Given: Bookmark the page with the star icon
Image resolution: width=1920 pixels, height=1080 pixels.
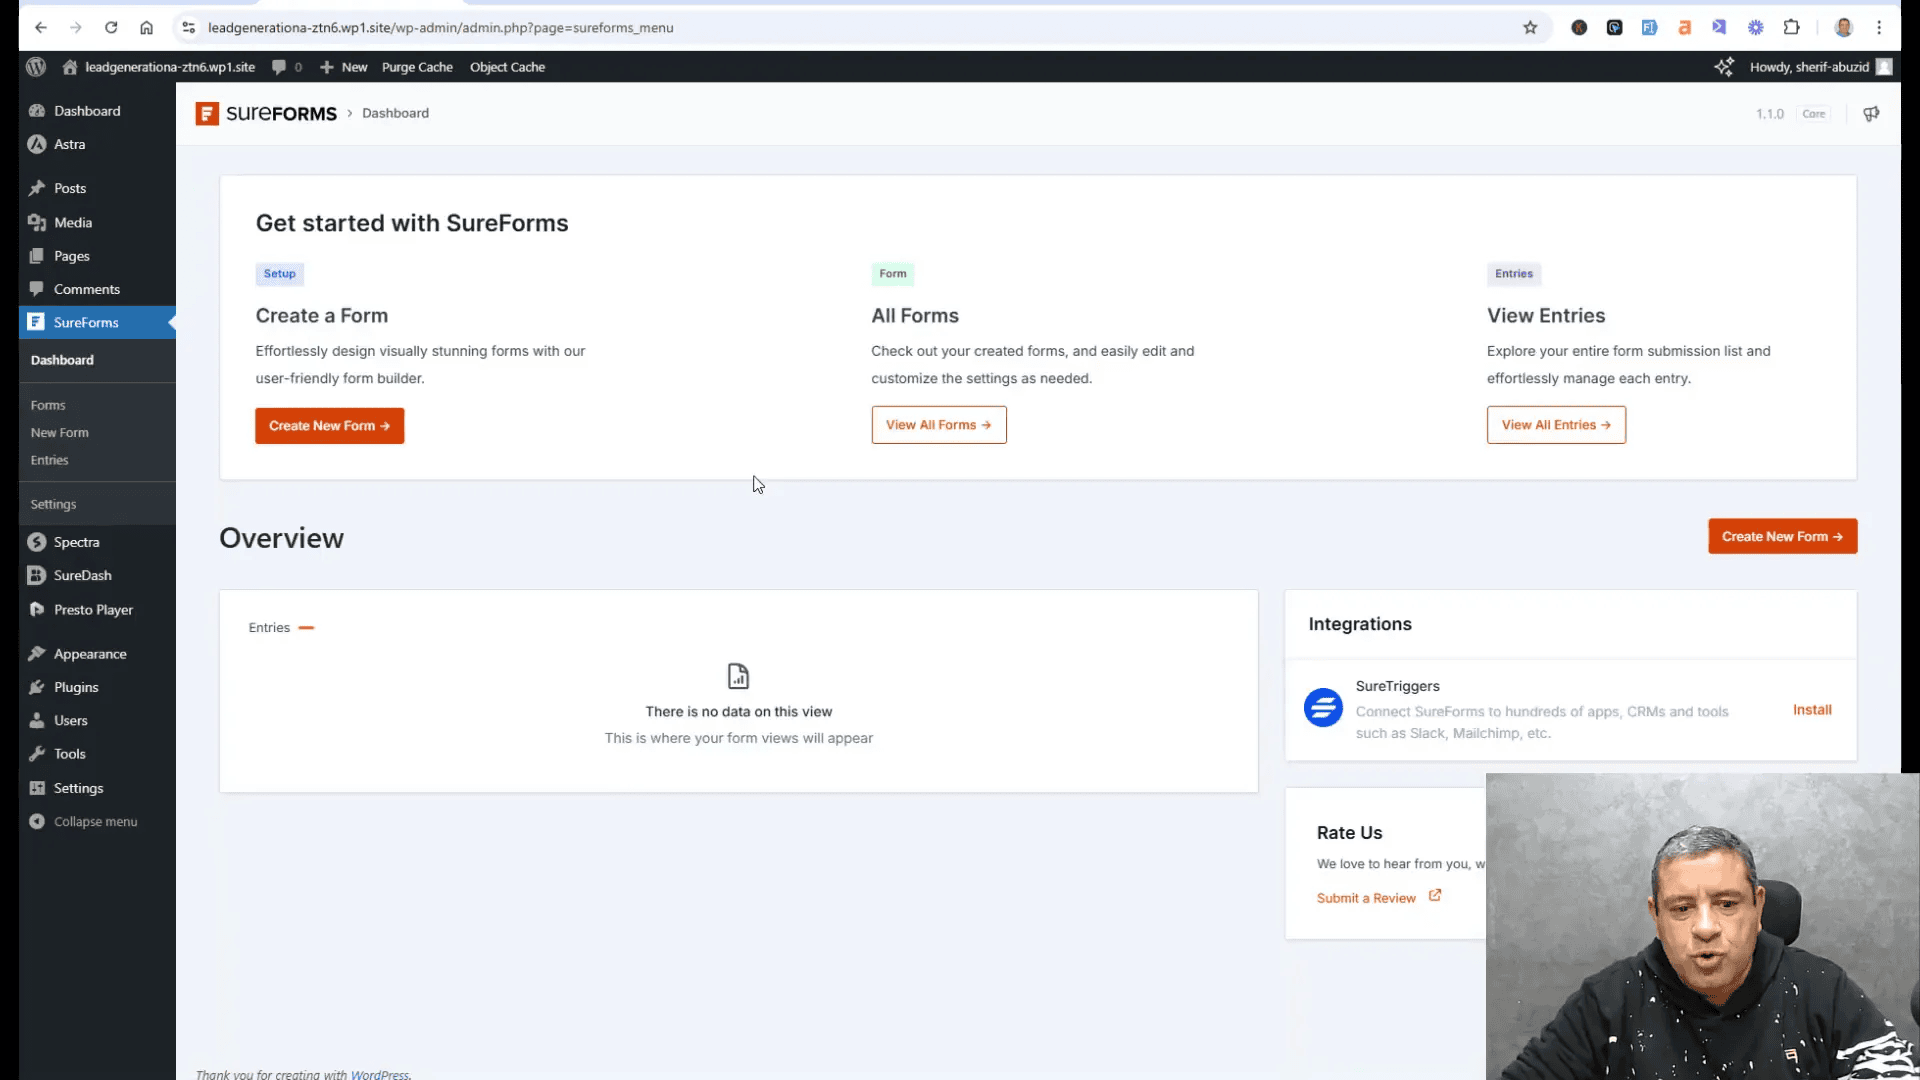Looking at the screenshot, I should [1531, 27].
